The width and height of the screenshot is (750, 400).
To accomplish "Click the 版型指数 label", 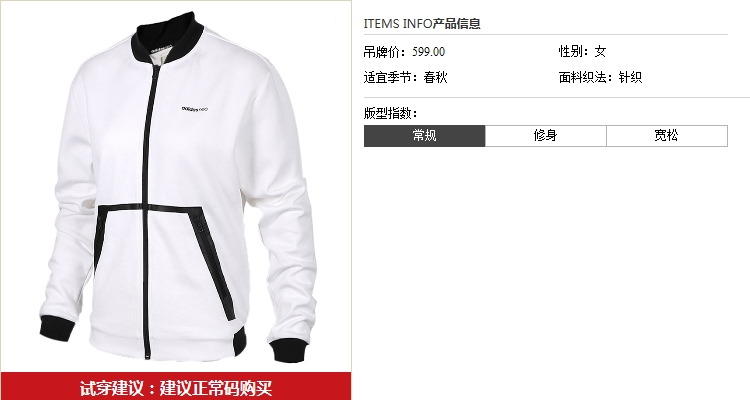I will (x=391, y=113).
